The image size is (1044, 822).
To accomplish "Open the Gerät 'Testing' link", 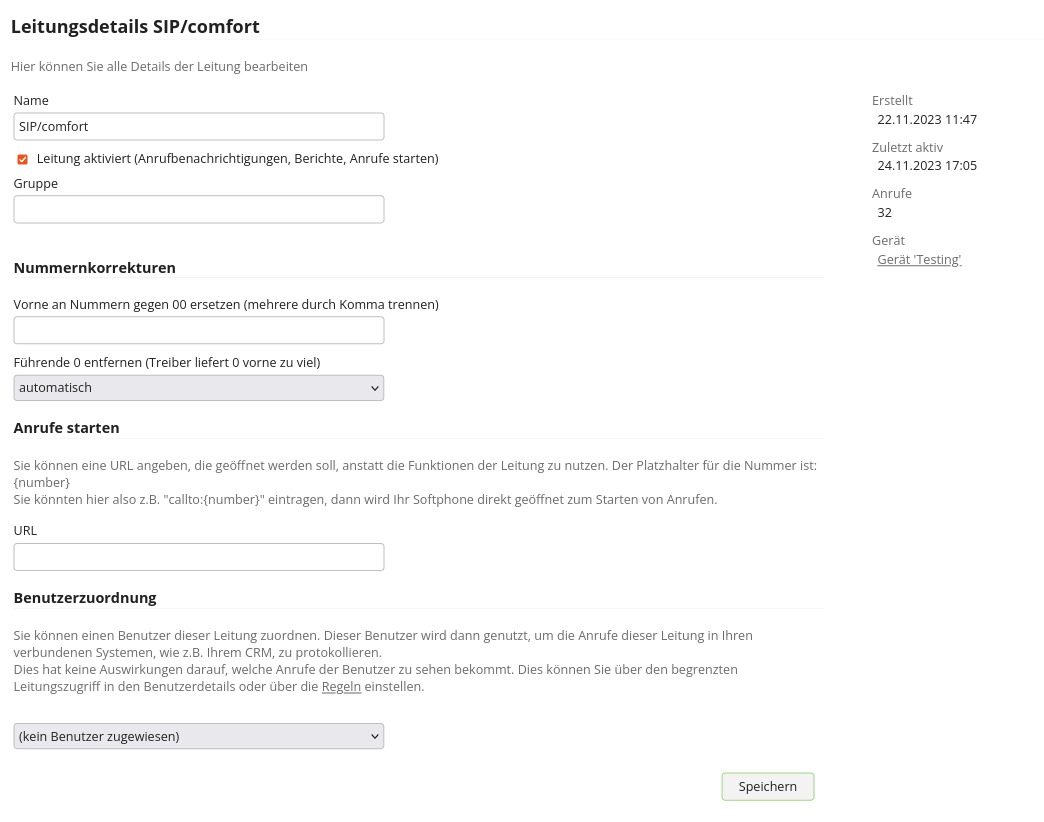I will pos(919,260).
